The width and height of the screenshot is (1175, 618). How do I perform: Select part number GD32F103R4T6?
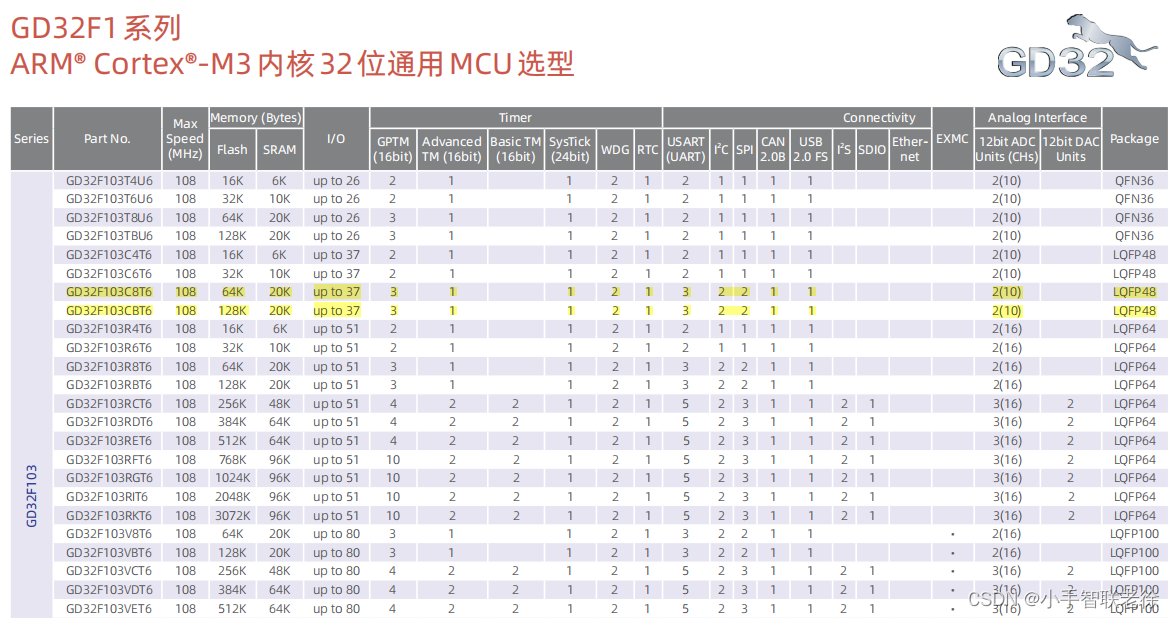click(x=109, y=329)
